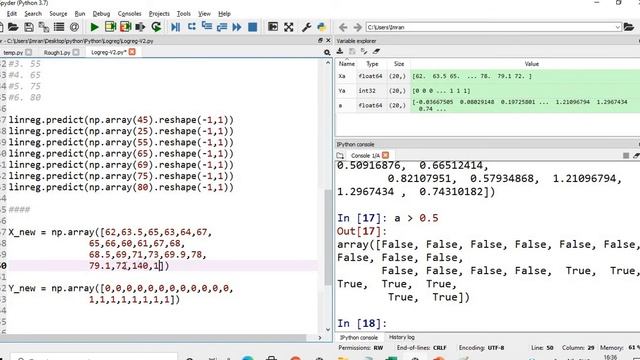640x360 pixels.
Task: Maximize the current pane icon
Action: coord(273,27)
